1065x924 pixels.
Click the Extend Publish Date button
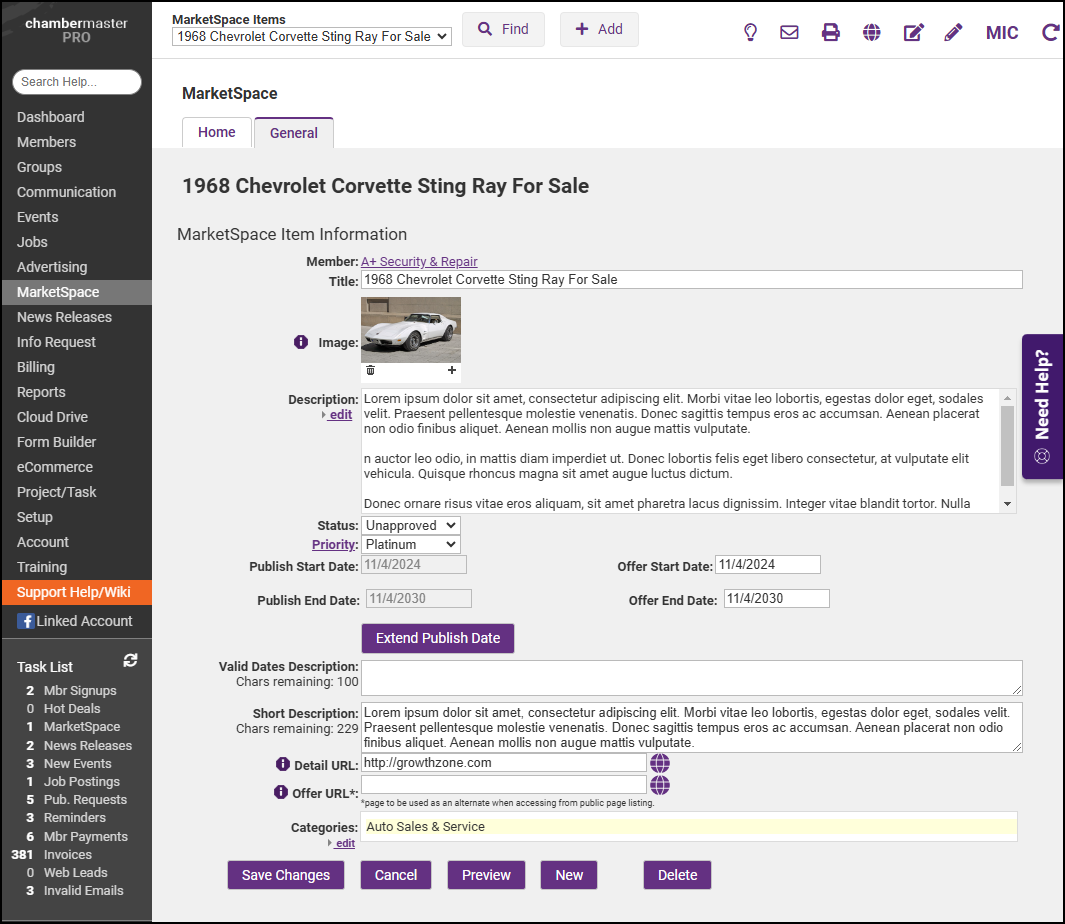[437, 638]
